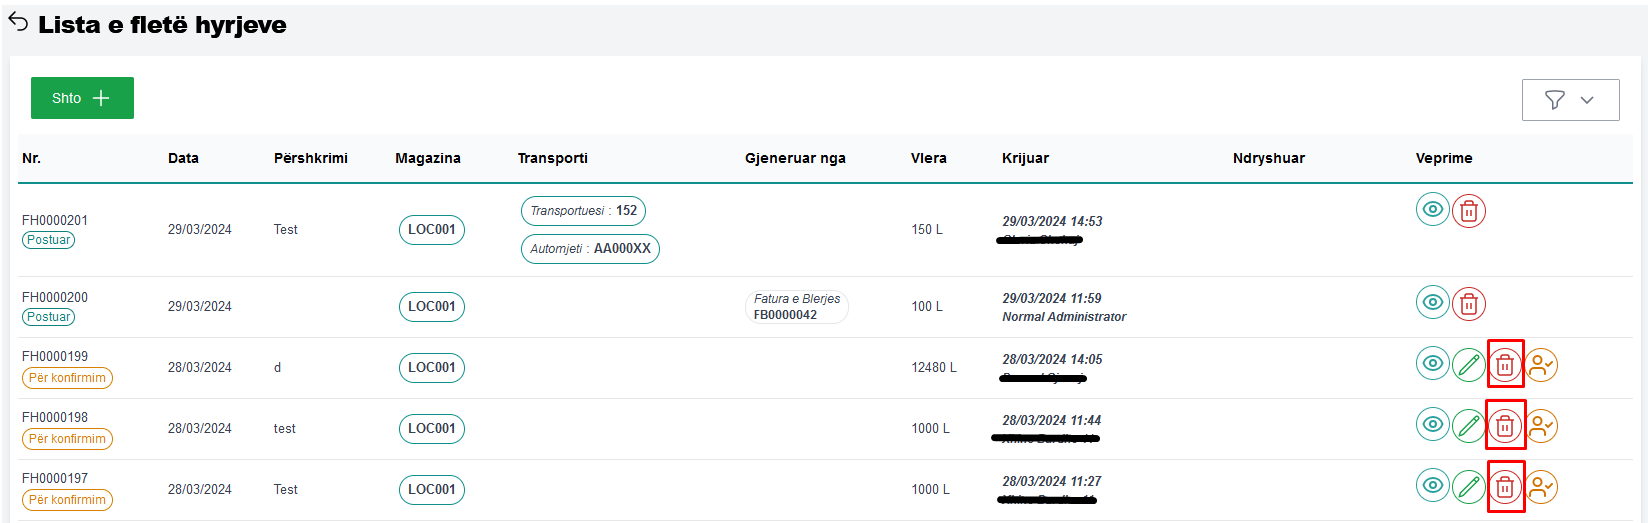Open the Fatura e Blerjes FB0000042 link
1648x523 pixels.
pos(796,307)
